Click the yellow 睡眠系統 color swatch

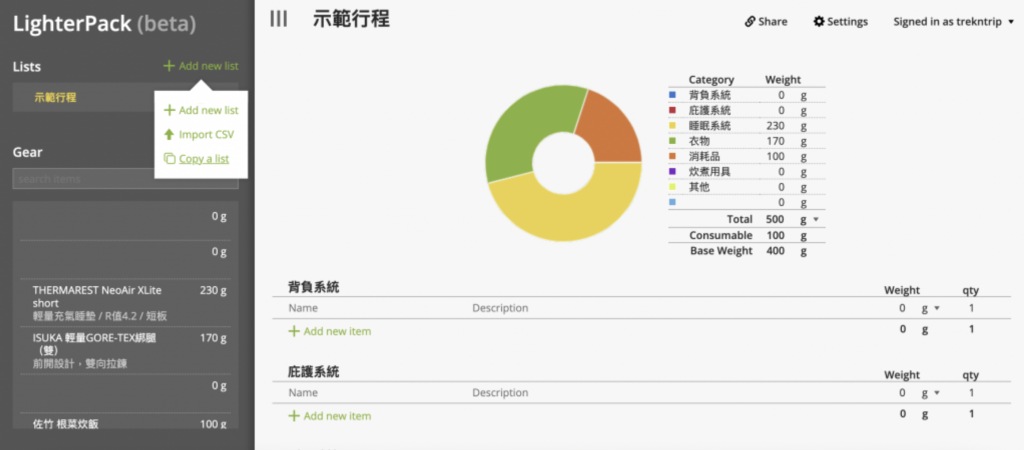pos(673,125)
